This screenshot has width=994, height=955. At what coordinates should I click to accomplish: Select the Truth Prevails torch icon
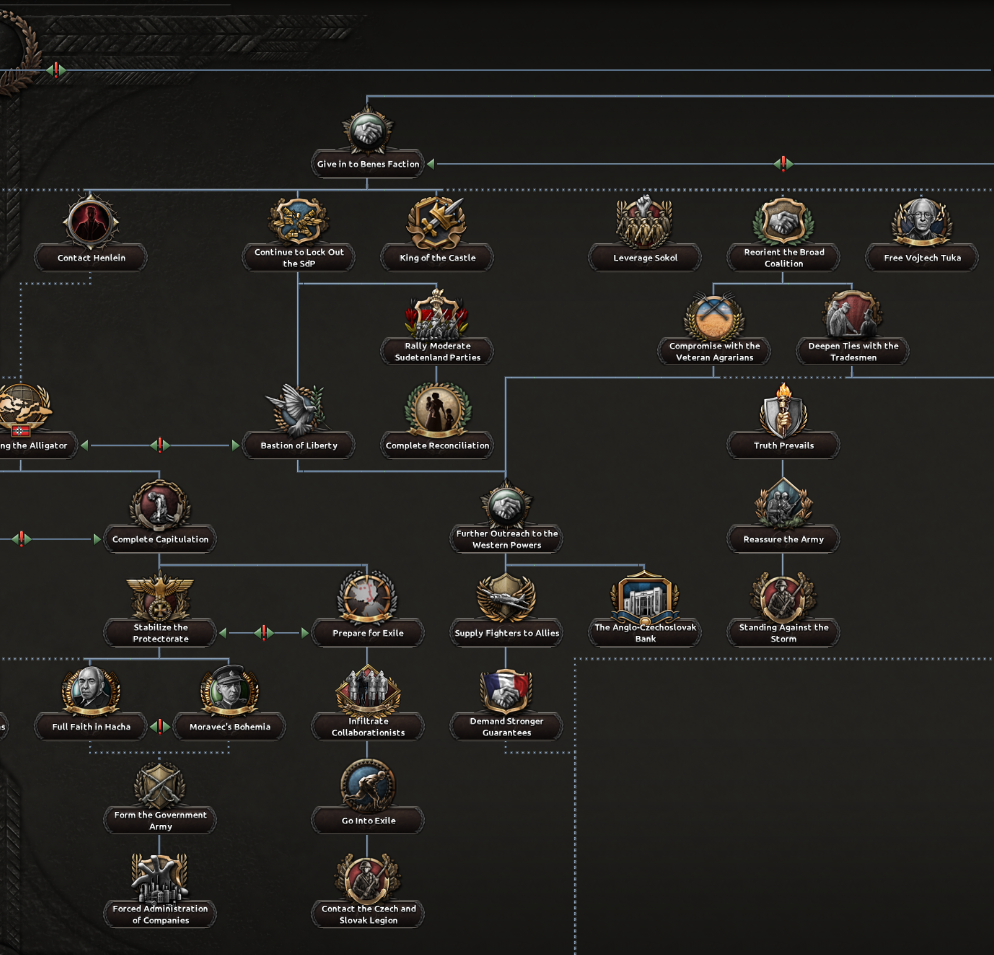783,410
